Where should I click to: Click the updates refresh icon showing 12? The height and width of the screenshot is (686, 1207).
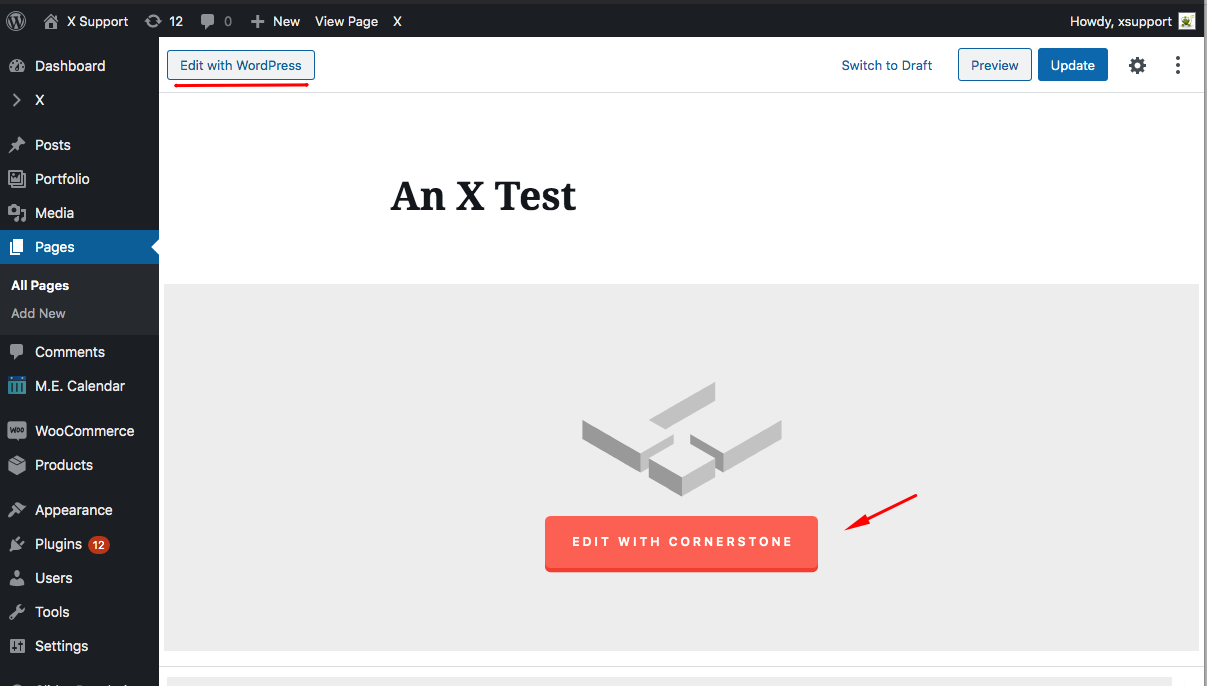pos(153,21)
